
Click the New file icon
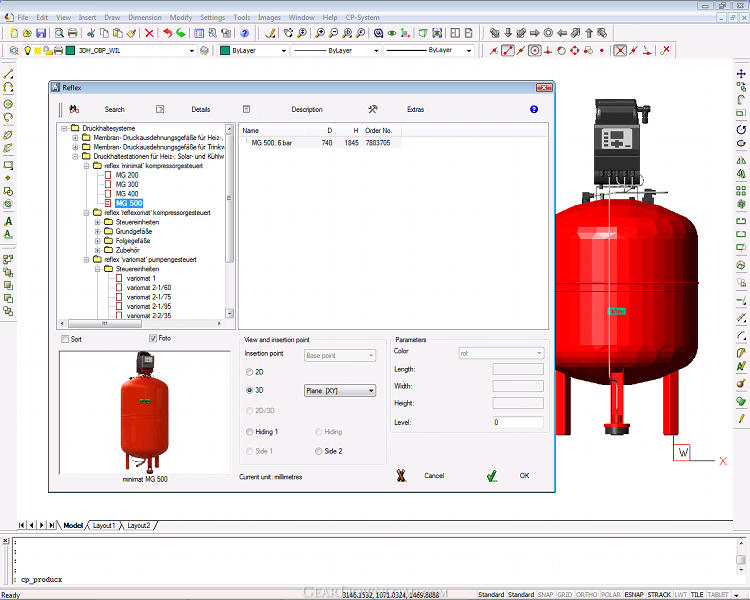[x=14, y=33]
